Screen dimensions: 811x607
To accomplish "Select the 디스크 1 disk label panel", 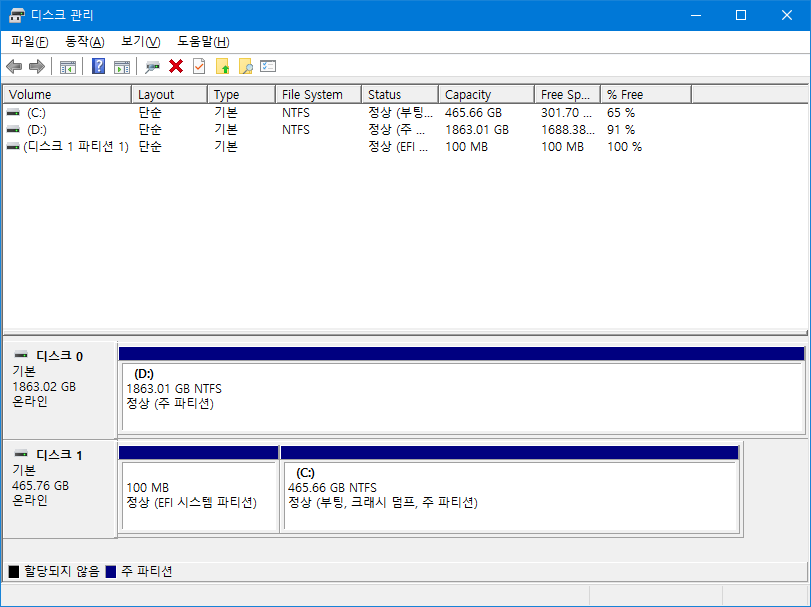I will pos(60,489).
